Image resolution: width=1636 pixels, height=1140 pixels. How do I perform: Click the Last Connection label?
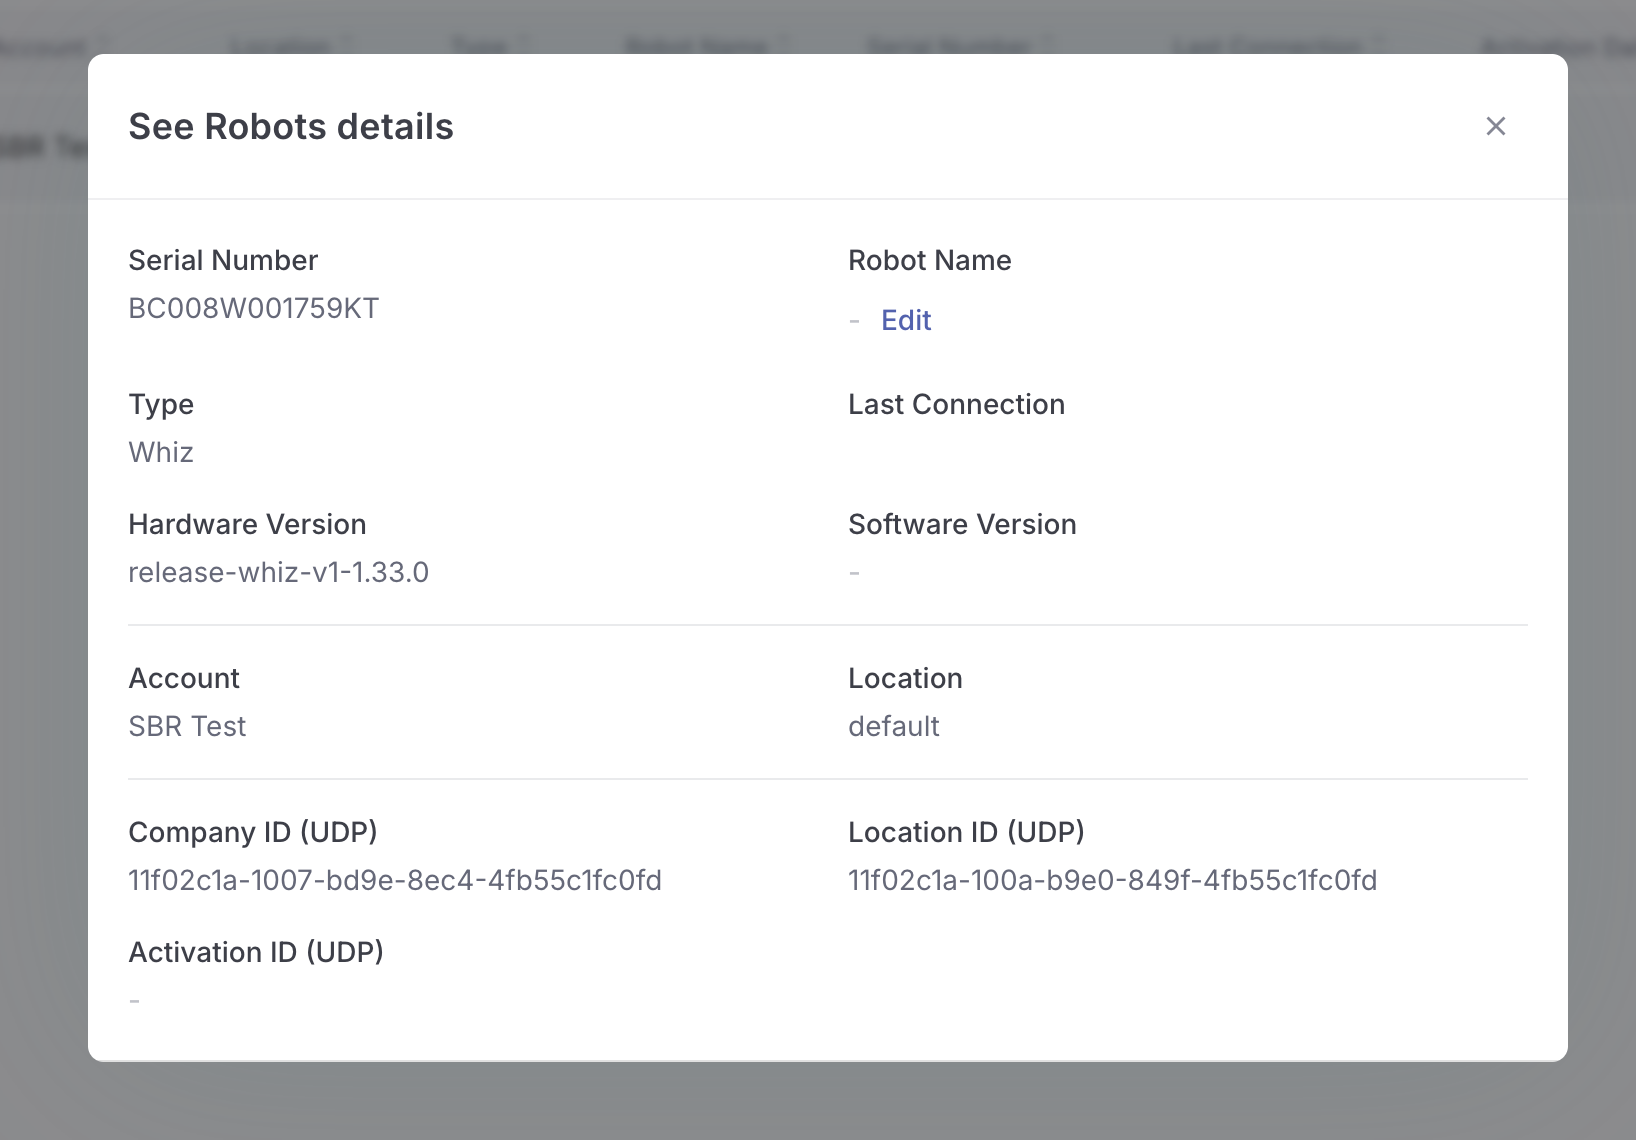(x=957, y=404)
